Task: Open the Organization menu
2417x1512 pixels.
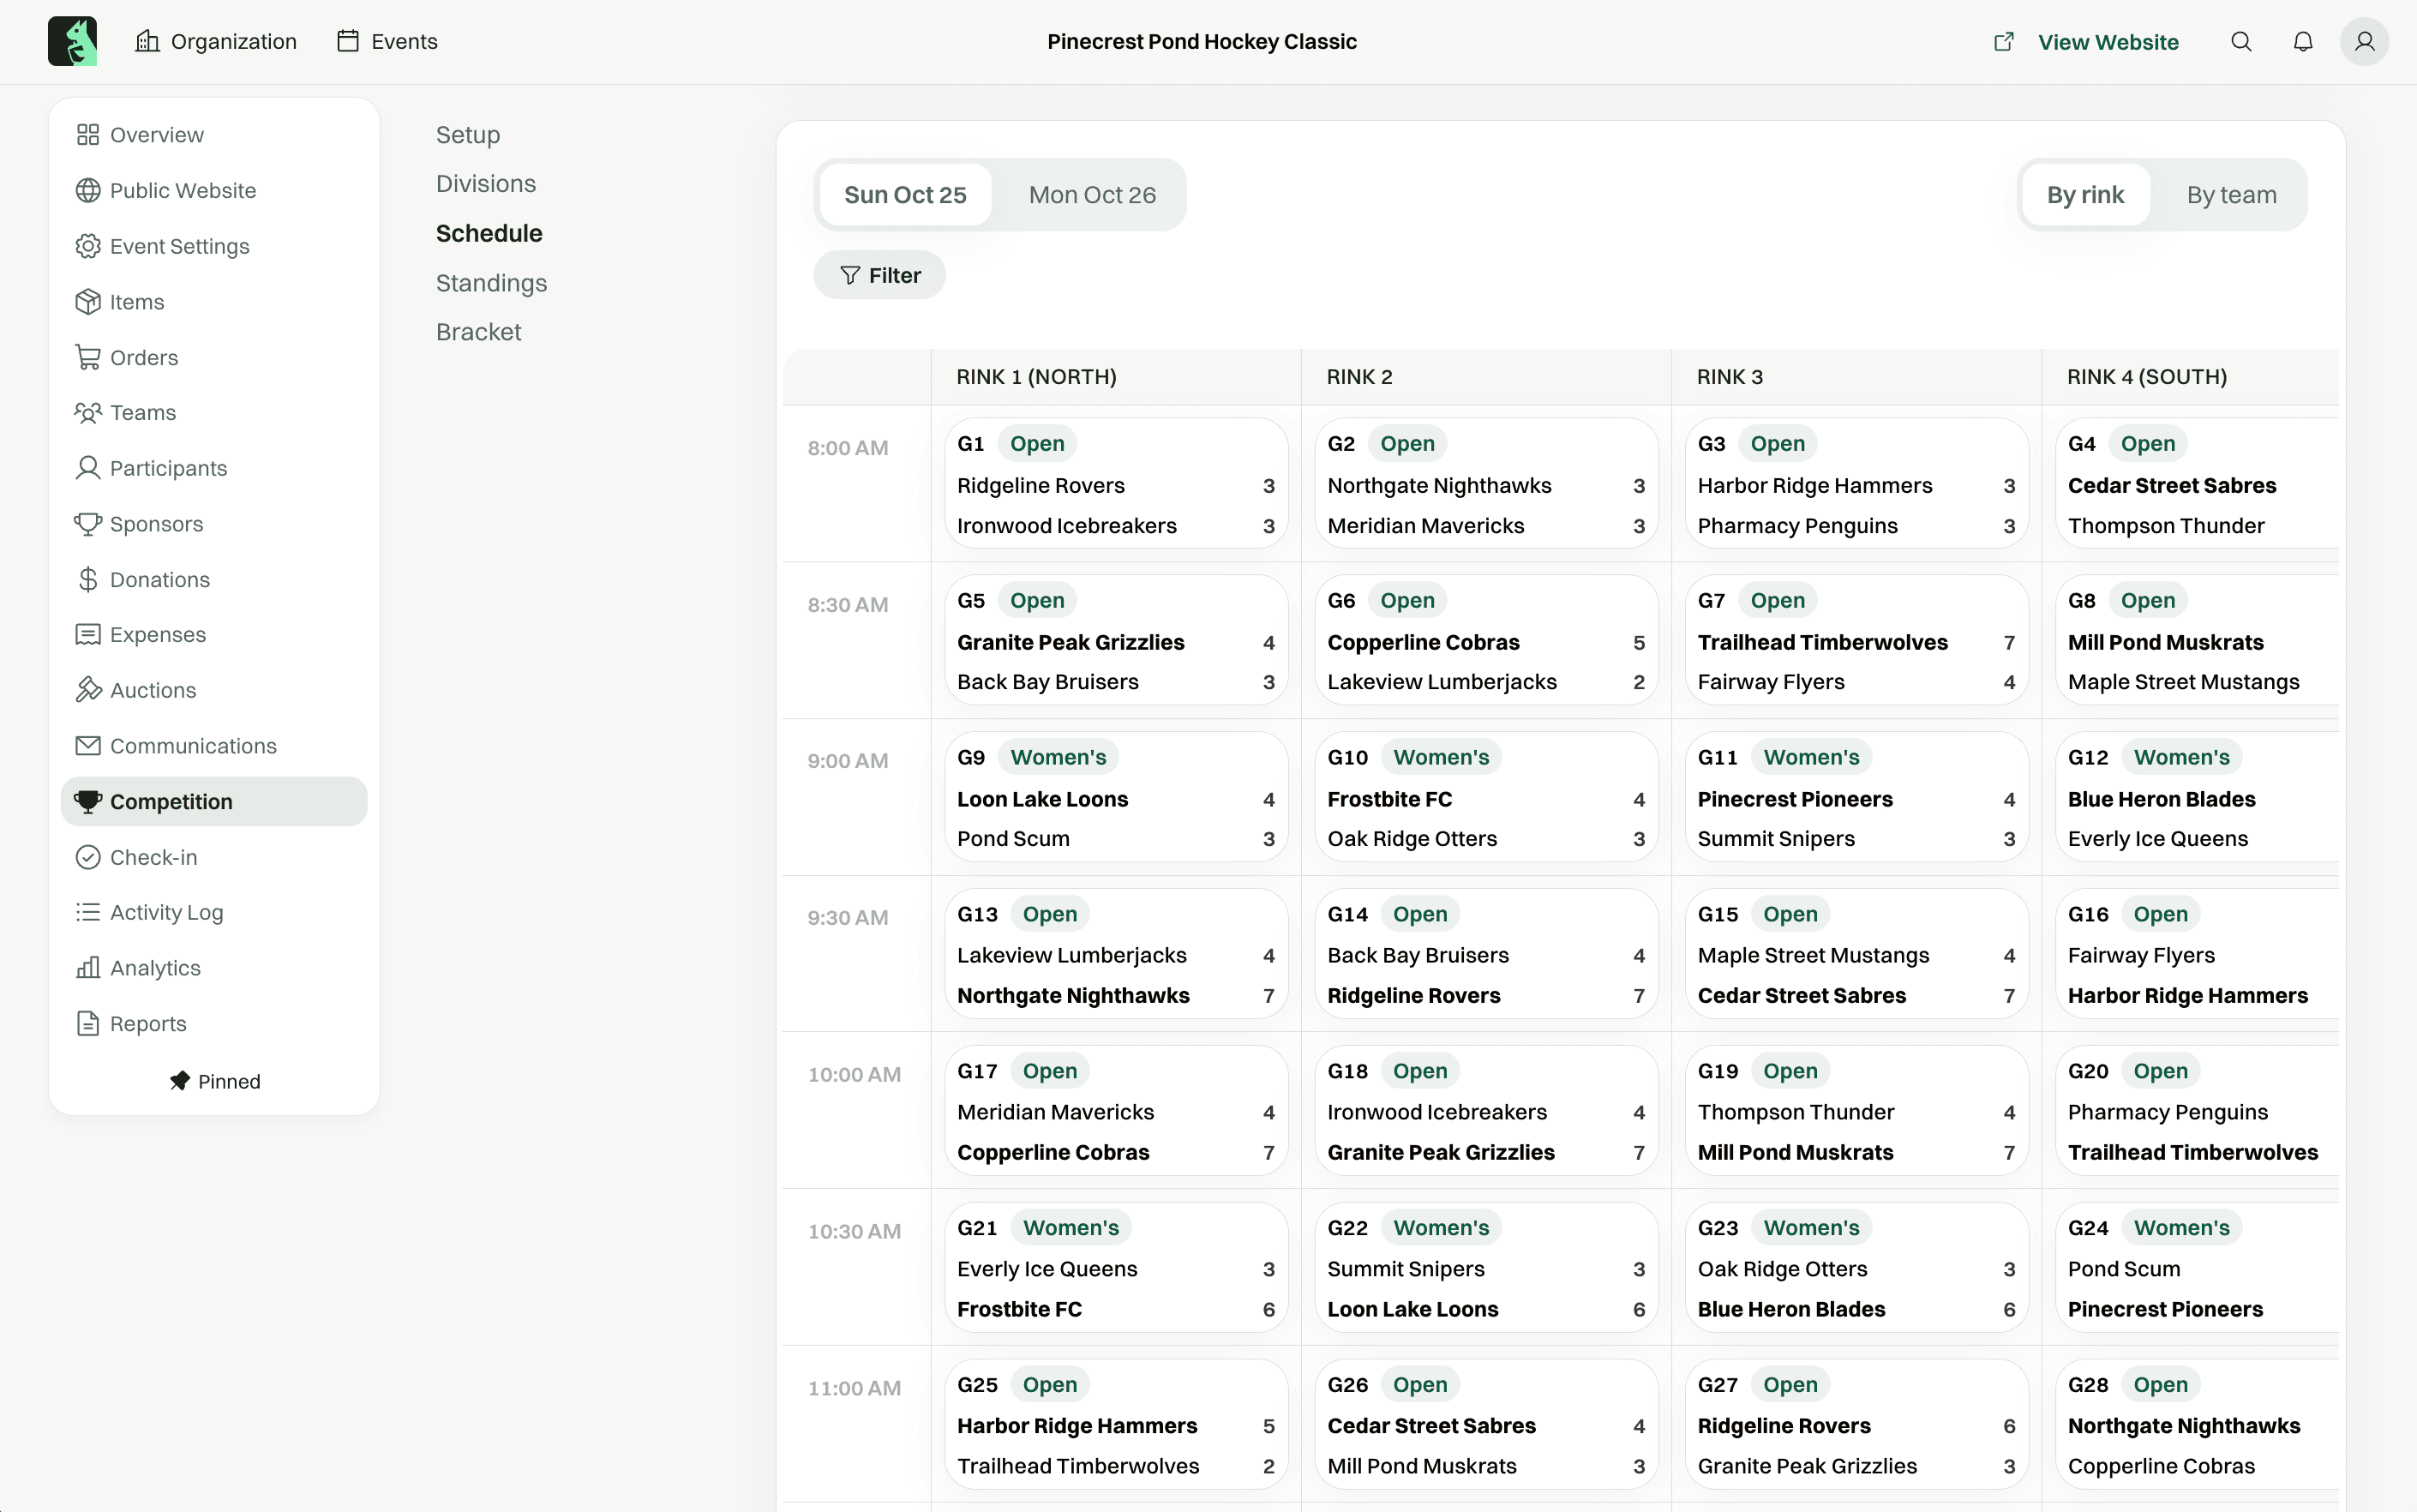Action: tap(216, 41)
